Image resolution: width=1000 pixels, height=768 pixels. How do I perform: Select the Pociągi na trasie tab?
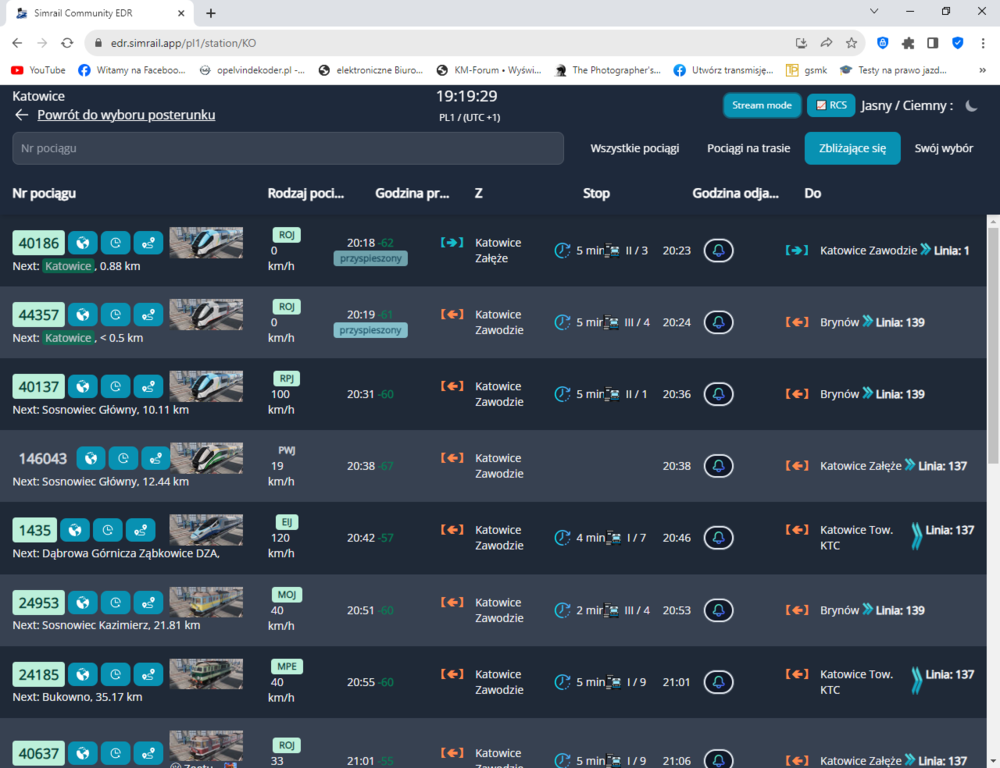coord(748,148)
